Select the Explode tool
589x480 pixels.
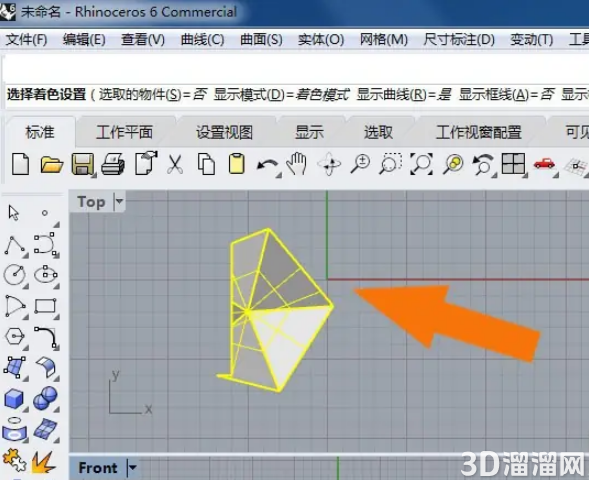44,462
